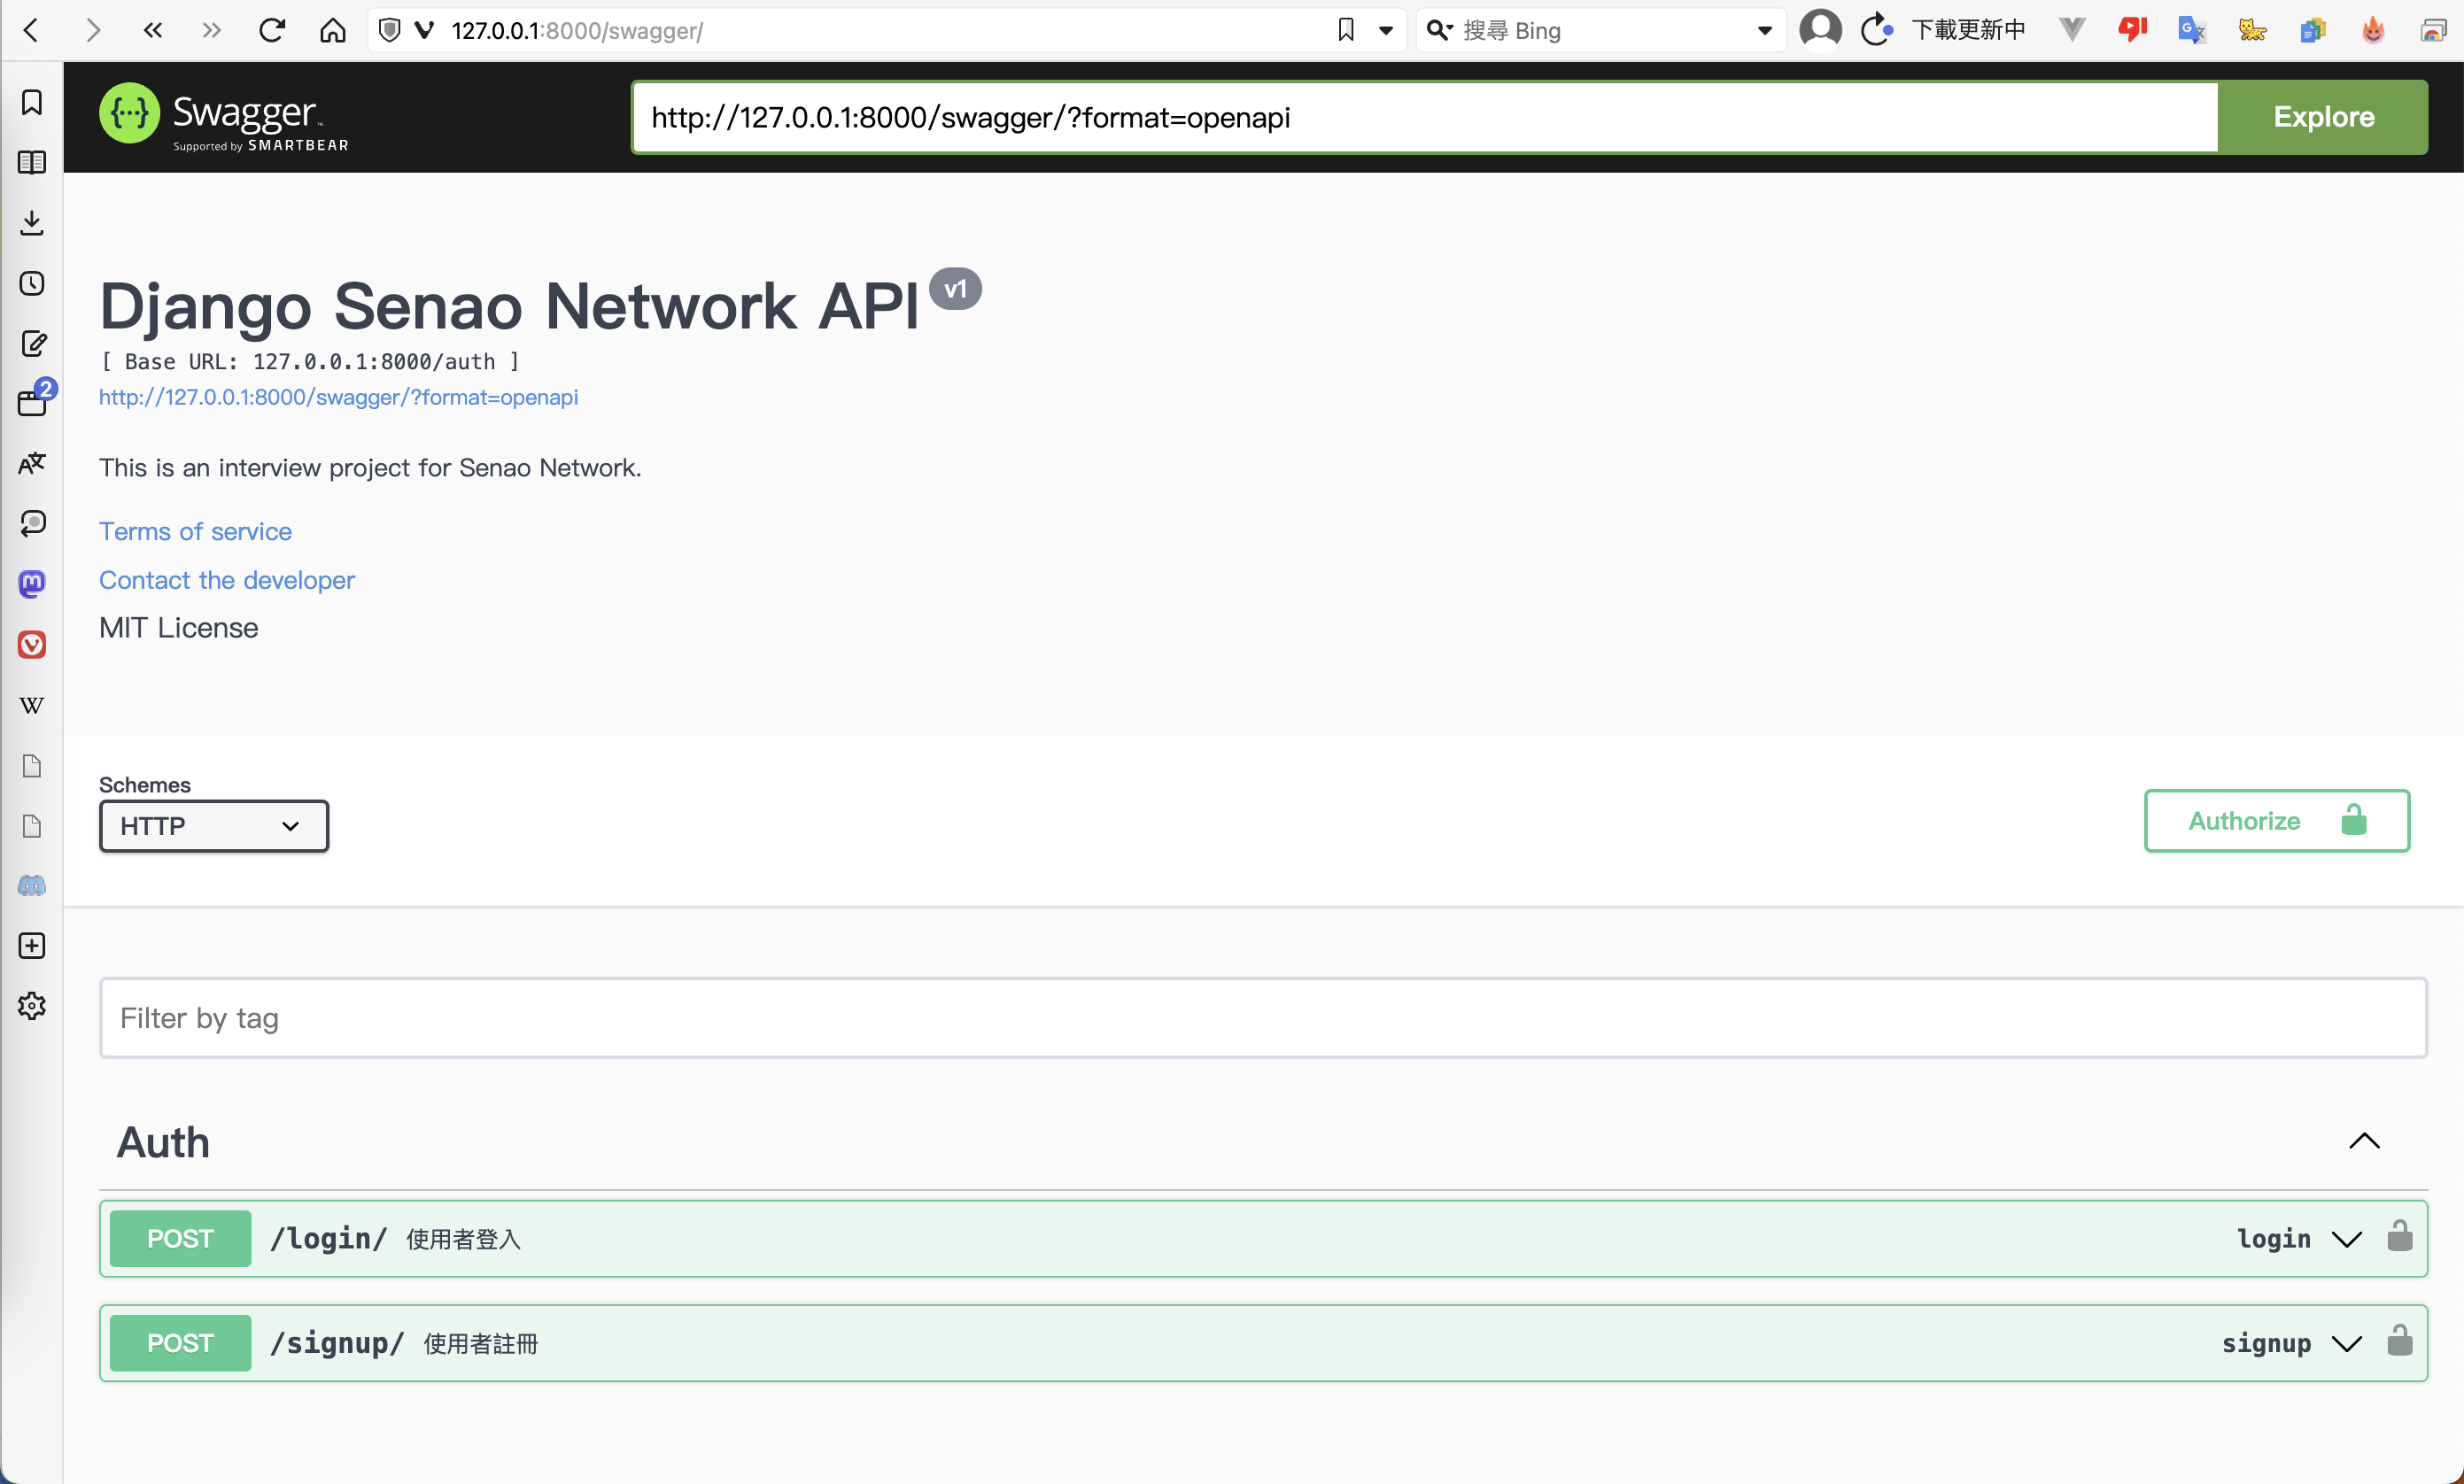Open the Notes panel icon

point(31,344)
